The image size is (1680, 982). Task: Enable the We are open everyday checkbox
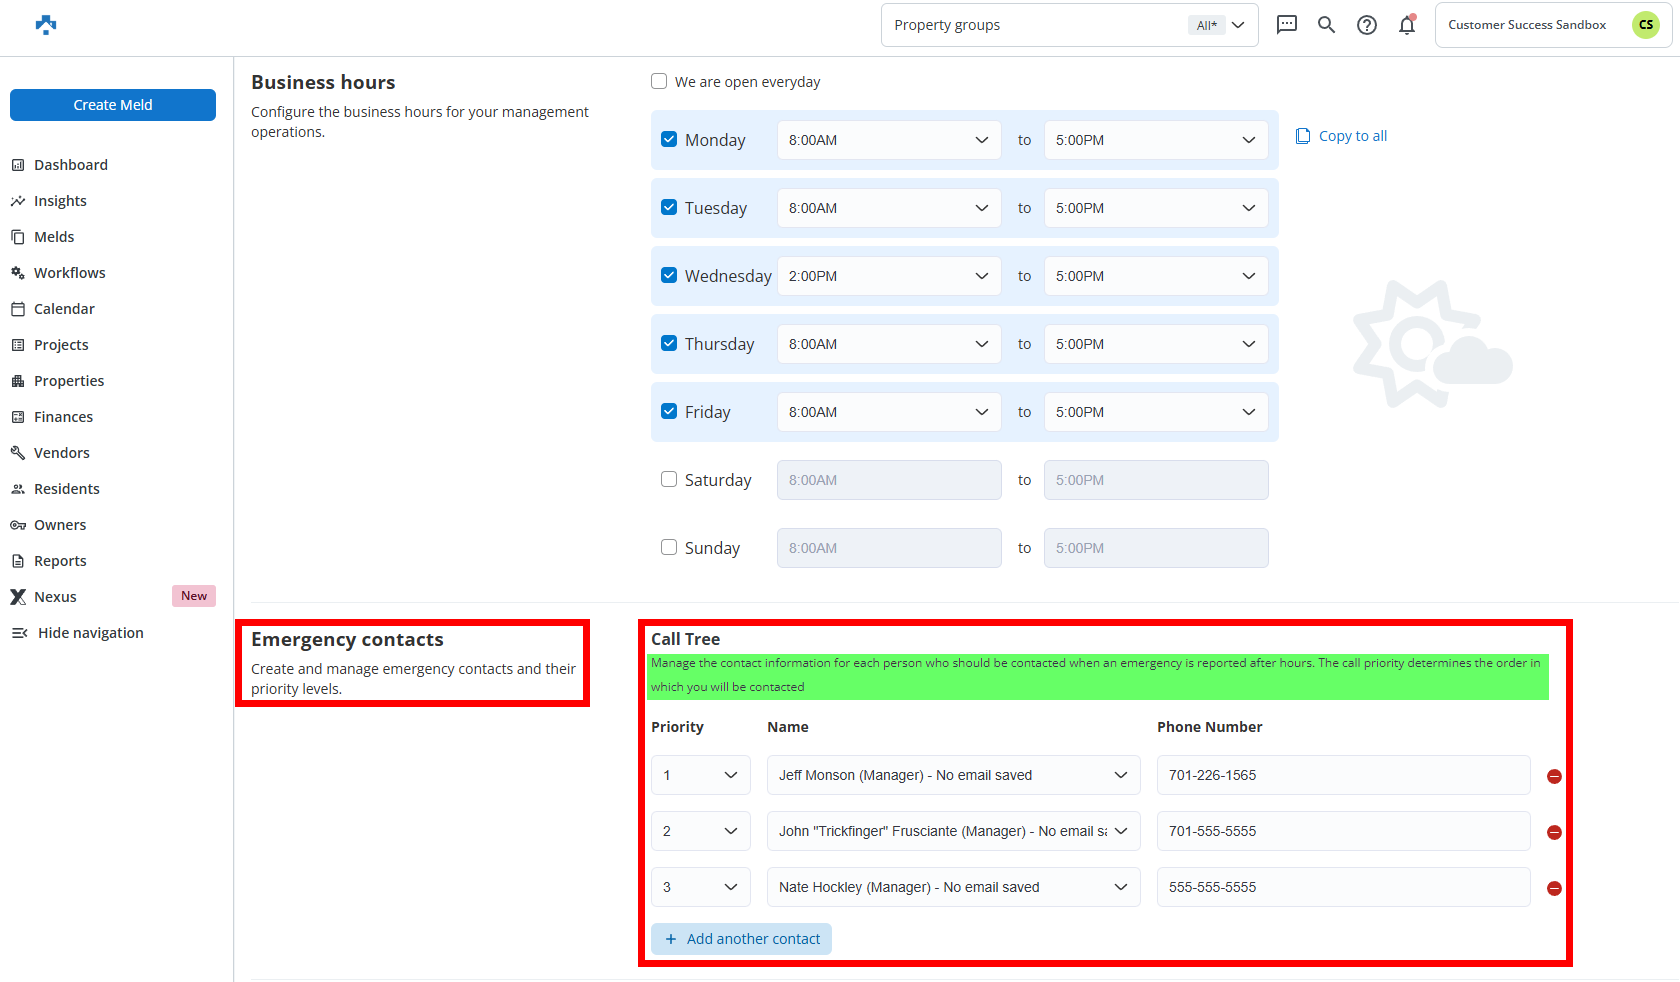pyautogui.click(x=659, y=81)
